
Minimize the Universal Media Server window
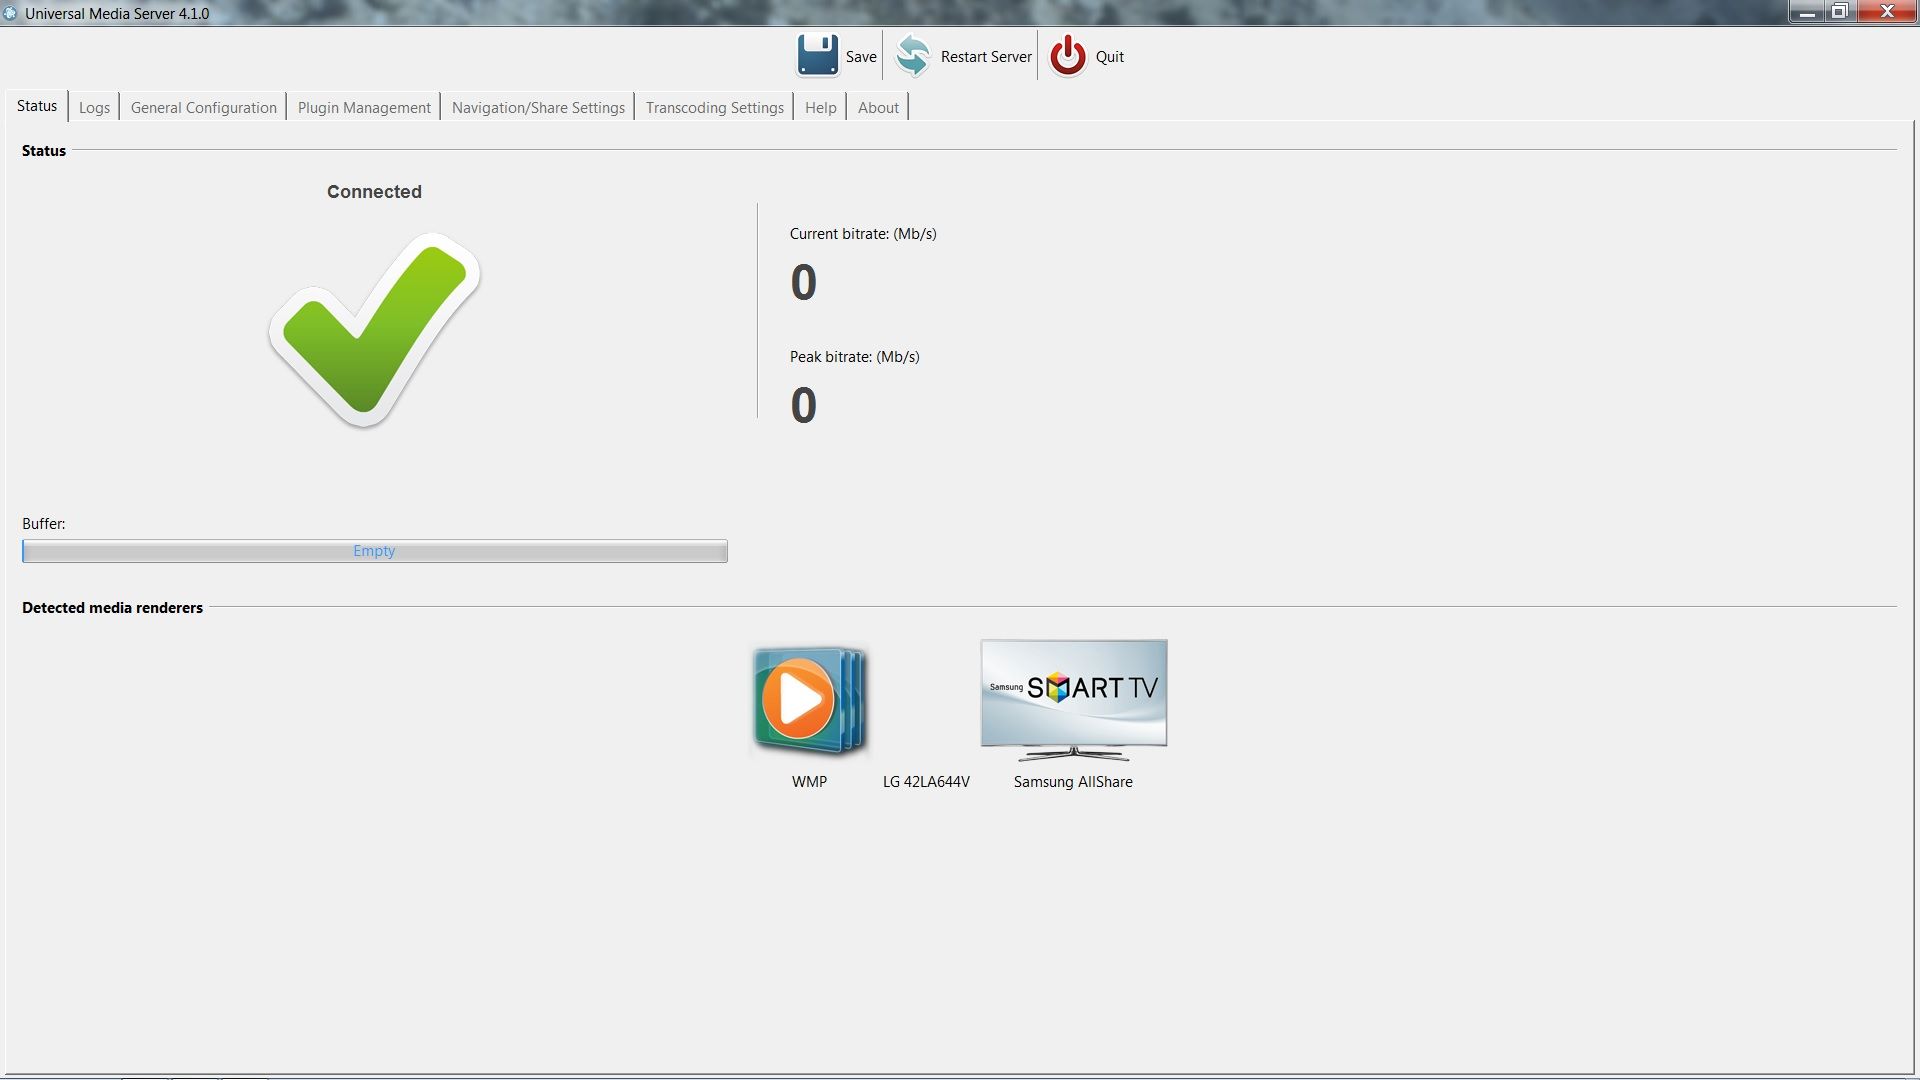coord(1806,12)
